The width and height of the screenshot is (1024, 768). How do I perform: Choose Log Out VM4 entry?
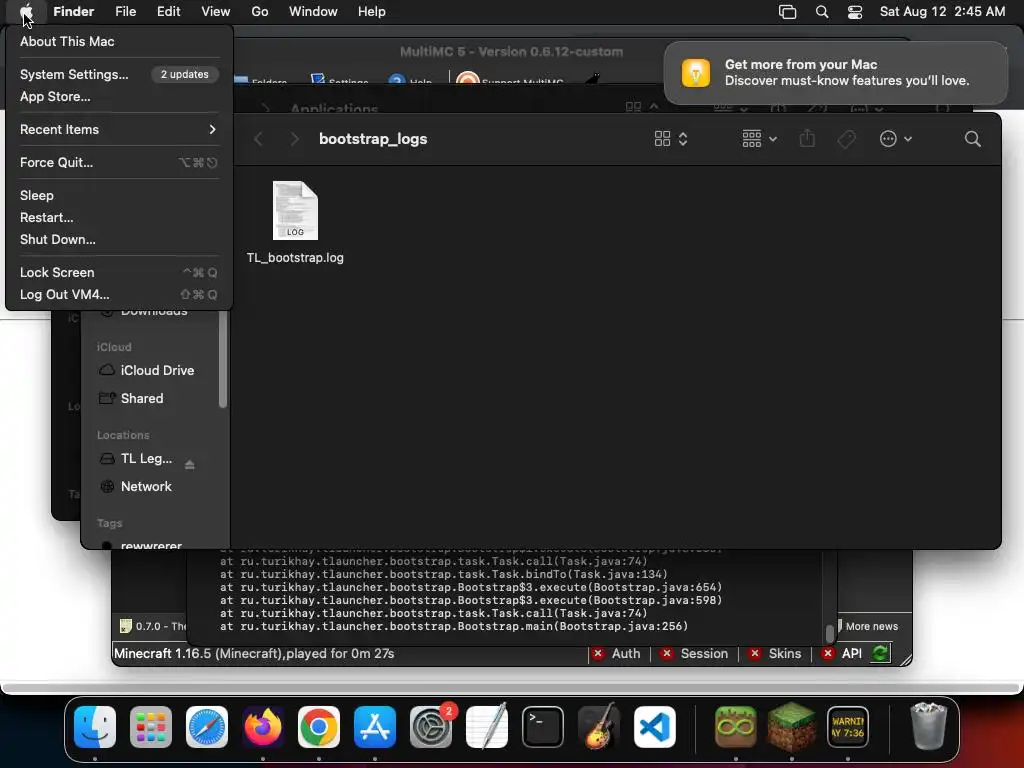click(119, 295)
